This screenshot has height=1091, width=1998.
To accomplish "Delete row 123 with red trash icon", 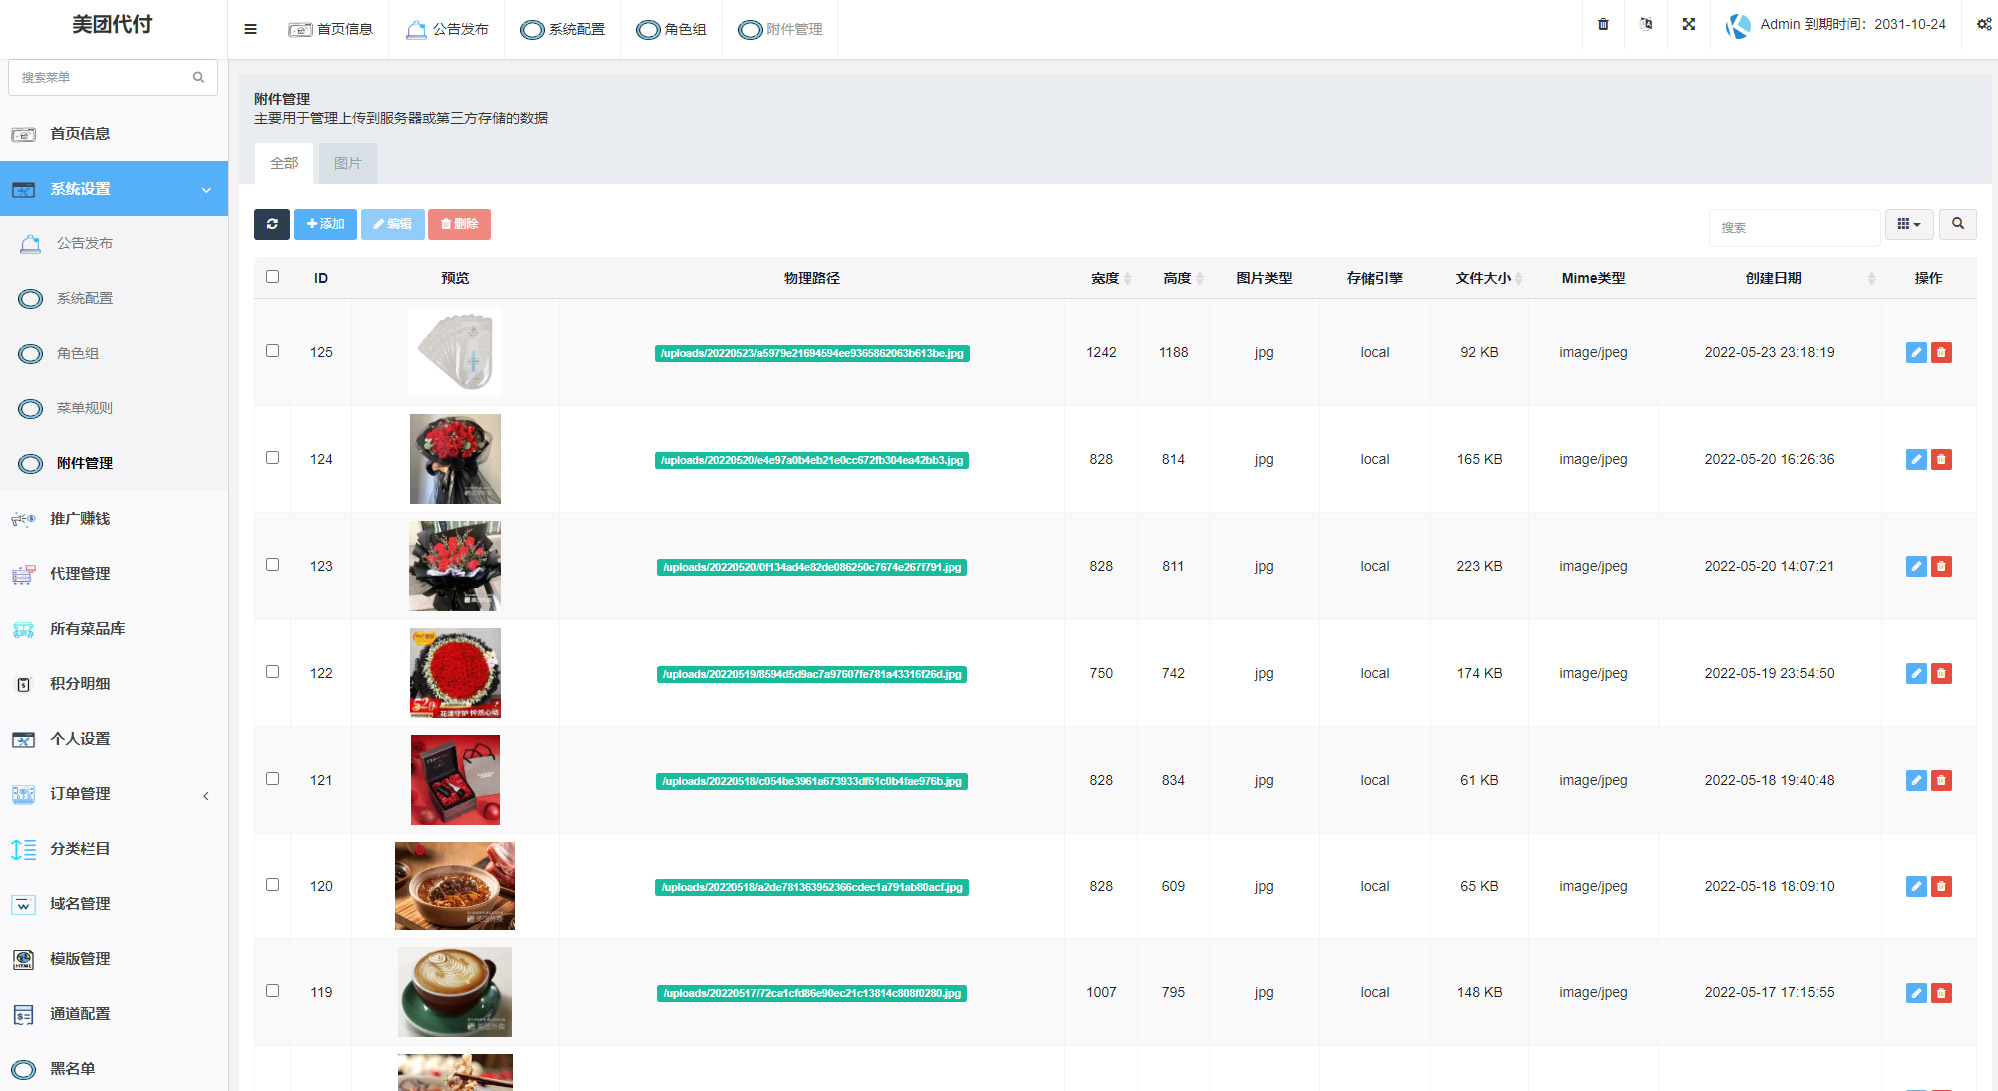I will coord(1941,566).
